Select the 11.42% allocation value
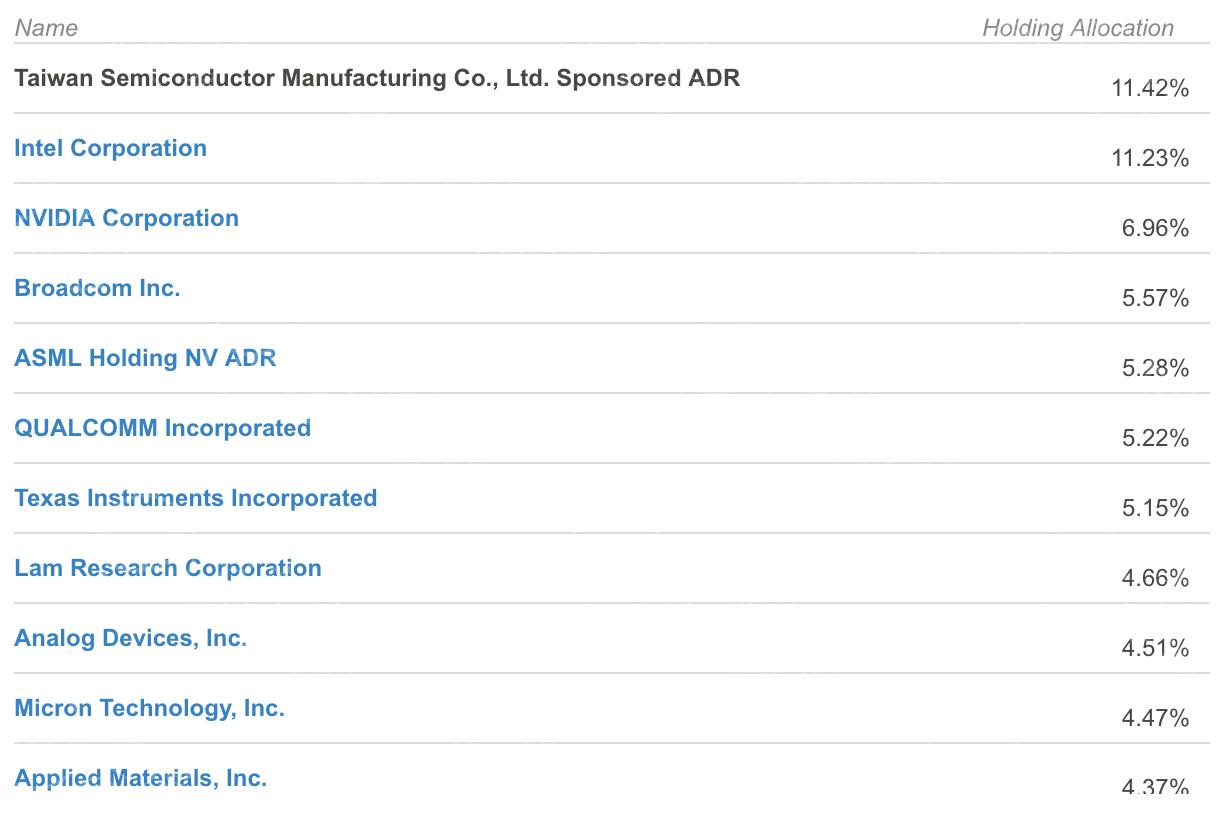The image size is (1226, 820). 1150,88
